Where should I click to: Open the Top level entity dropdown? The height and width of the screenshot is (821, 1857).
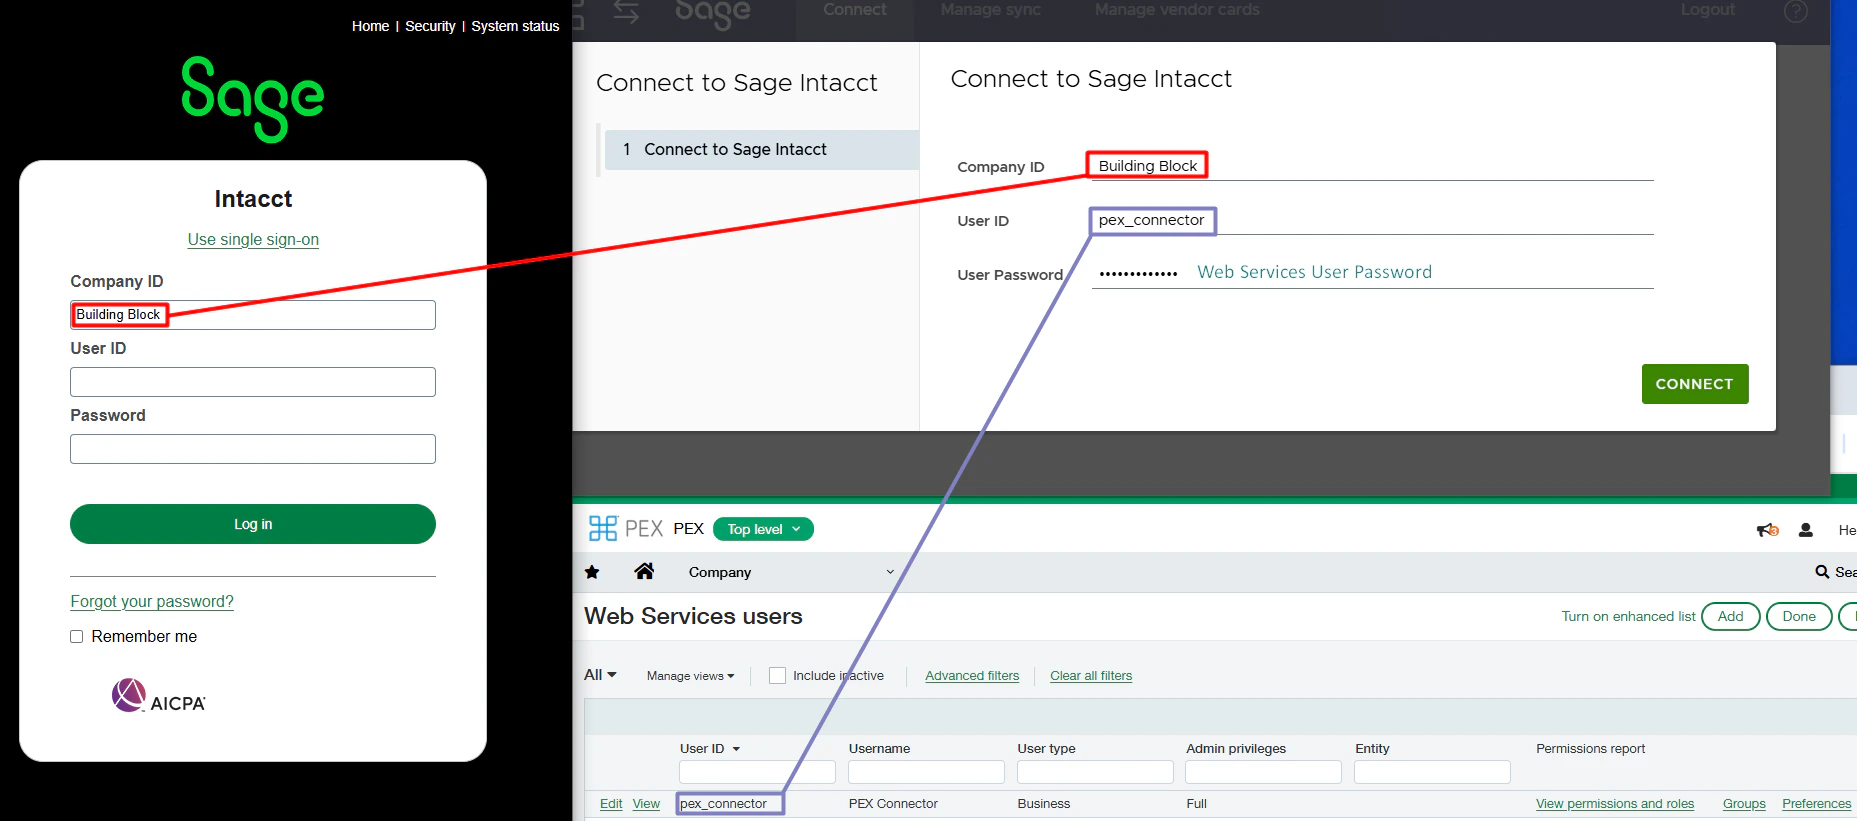tap(763, 529)
